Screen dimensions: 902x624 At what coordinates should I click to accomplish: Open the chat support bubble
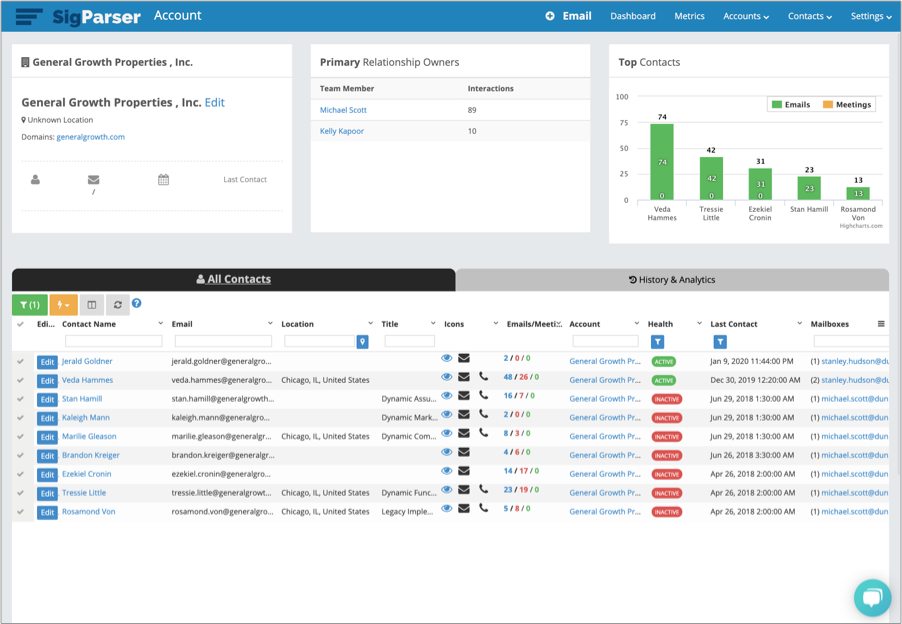point(872,598)
